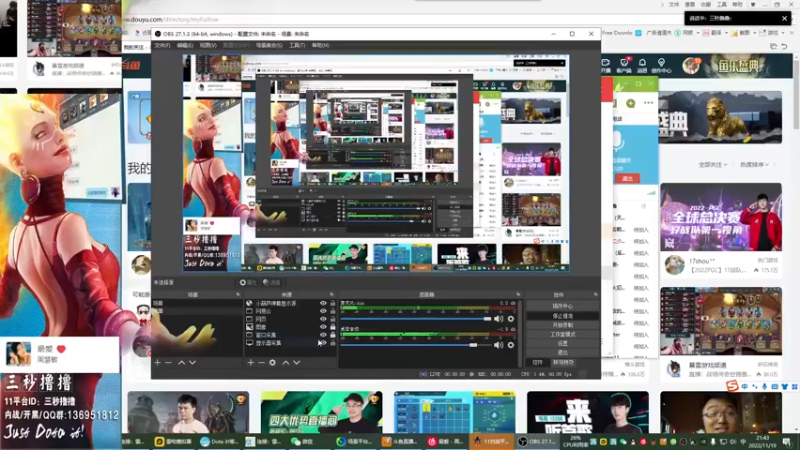Open the 滤镜 filters button above the sources list
This screenshot has height=450, width=800.
[x=272, y=282]
